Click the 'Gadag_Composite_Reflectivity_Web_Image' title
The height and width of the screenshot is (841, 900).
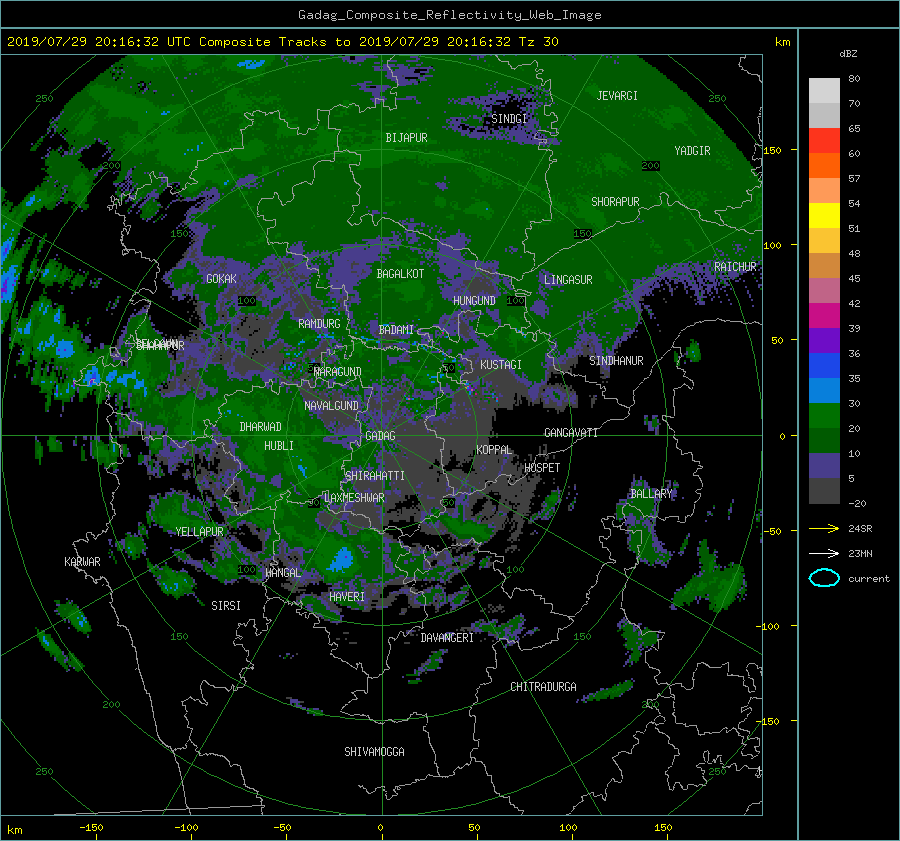click(449, 15)
